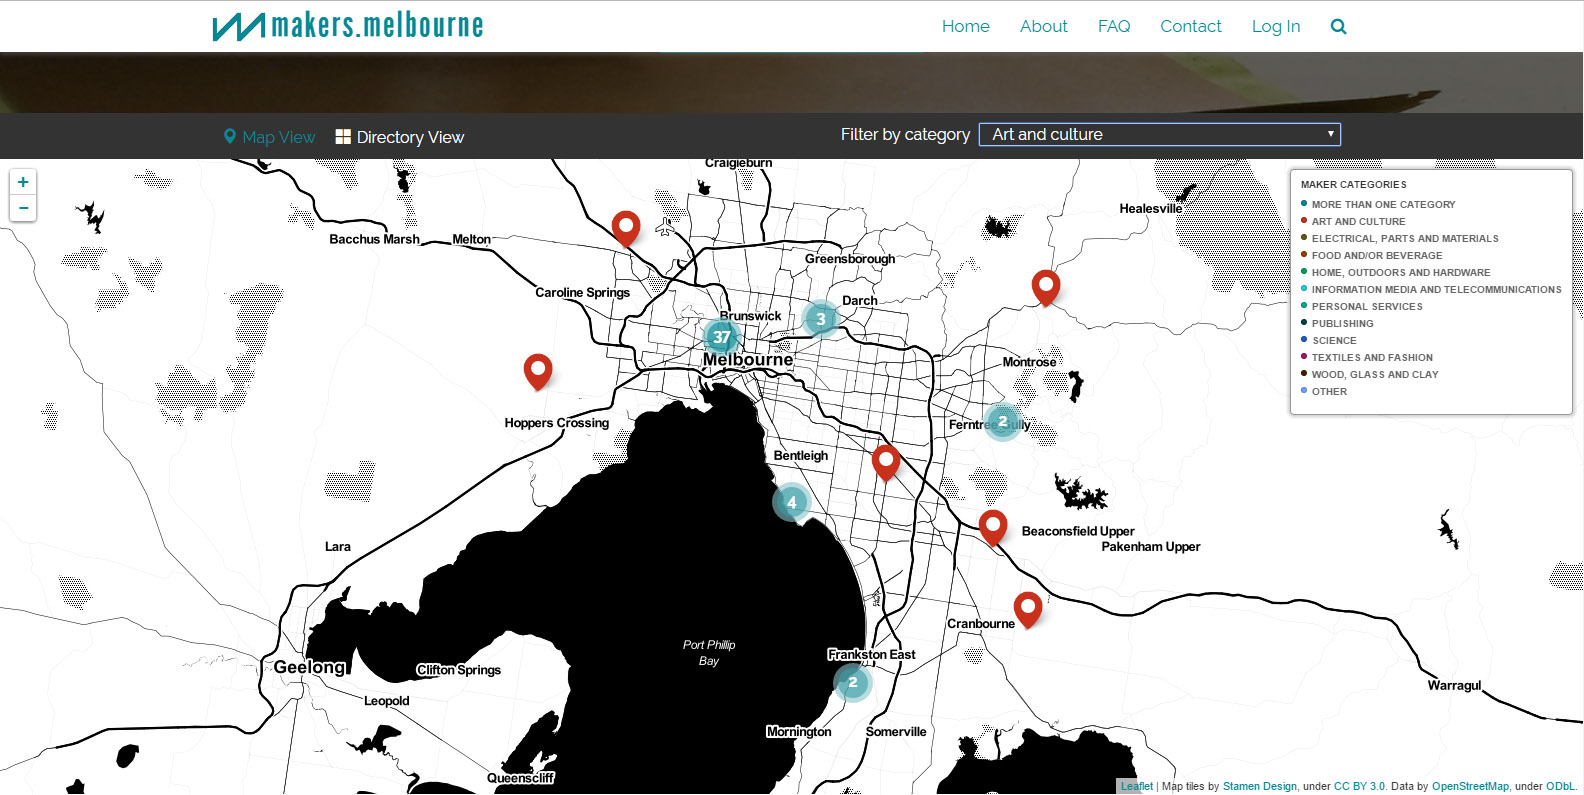Open the Contact page link
Viewport: 1584px width, 795px height.
[1190, 26]
